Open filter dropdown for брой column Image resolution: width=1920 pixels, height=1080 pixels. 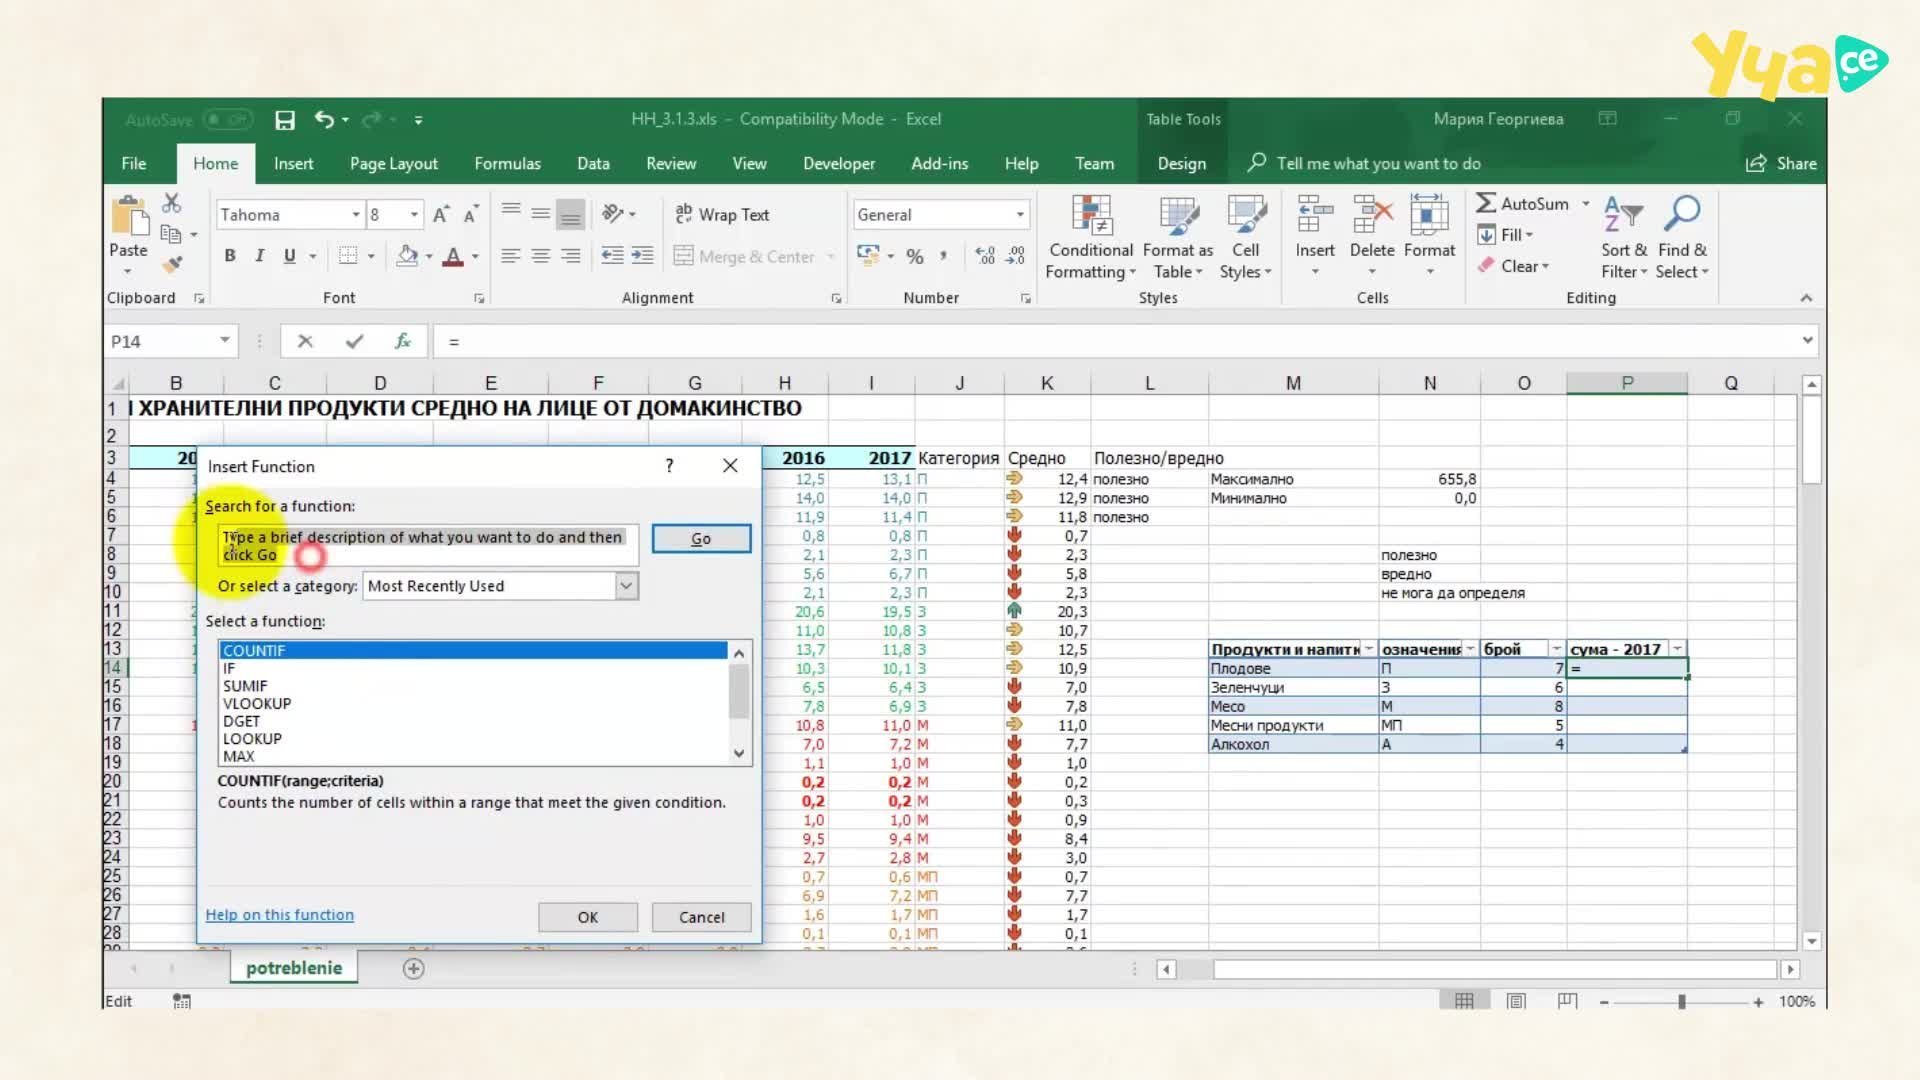pos(1557,649)
